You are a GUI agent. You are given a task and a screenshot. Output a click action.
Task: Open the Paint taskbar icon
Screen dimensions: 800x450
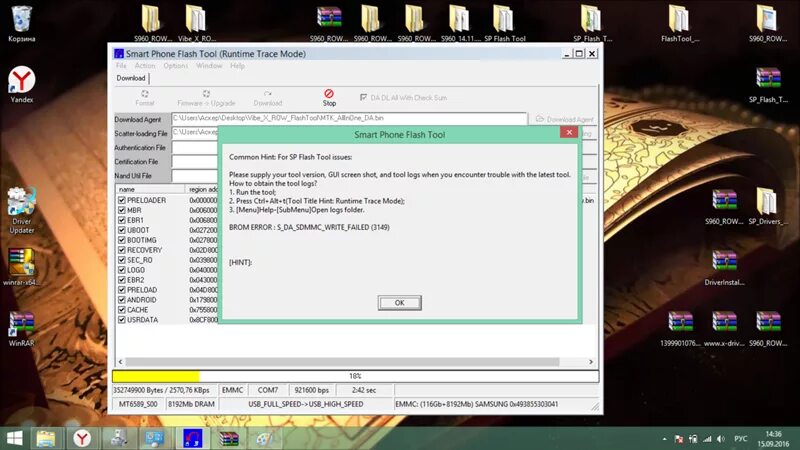pyautogui.click(x=264, y=438)
